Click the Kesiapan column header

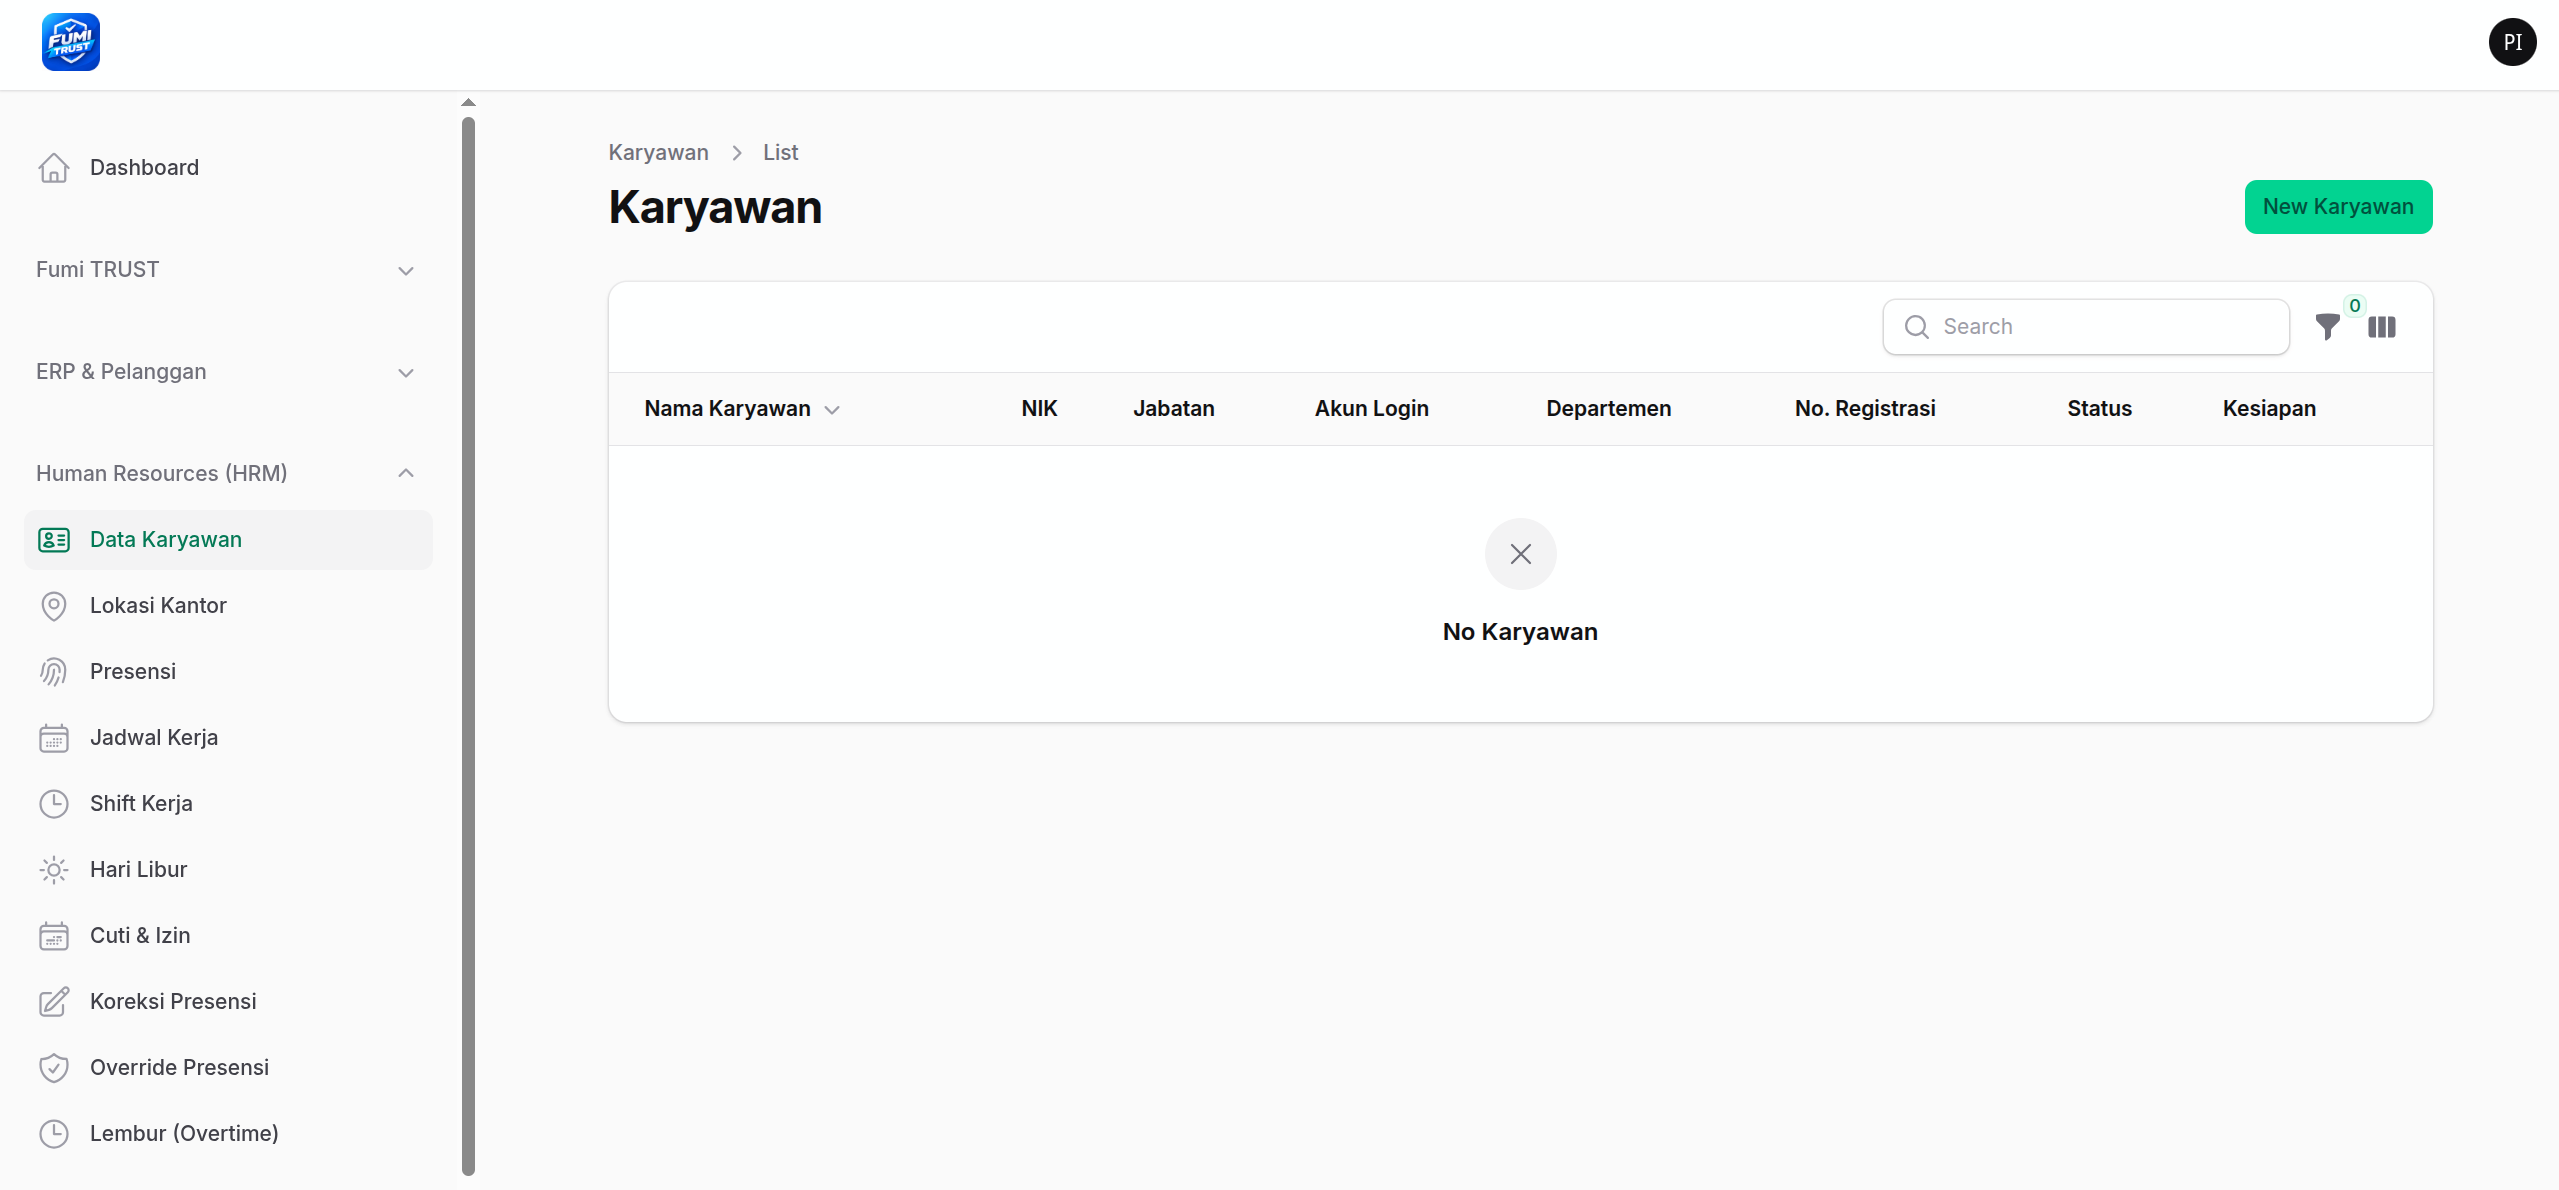click(x=2268, y=409)
